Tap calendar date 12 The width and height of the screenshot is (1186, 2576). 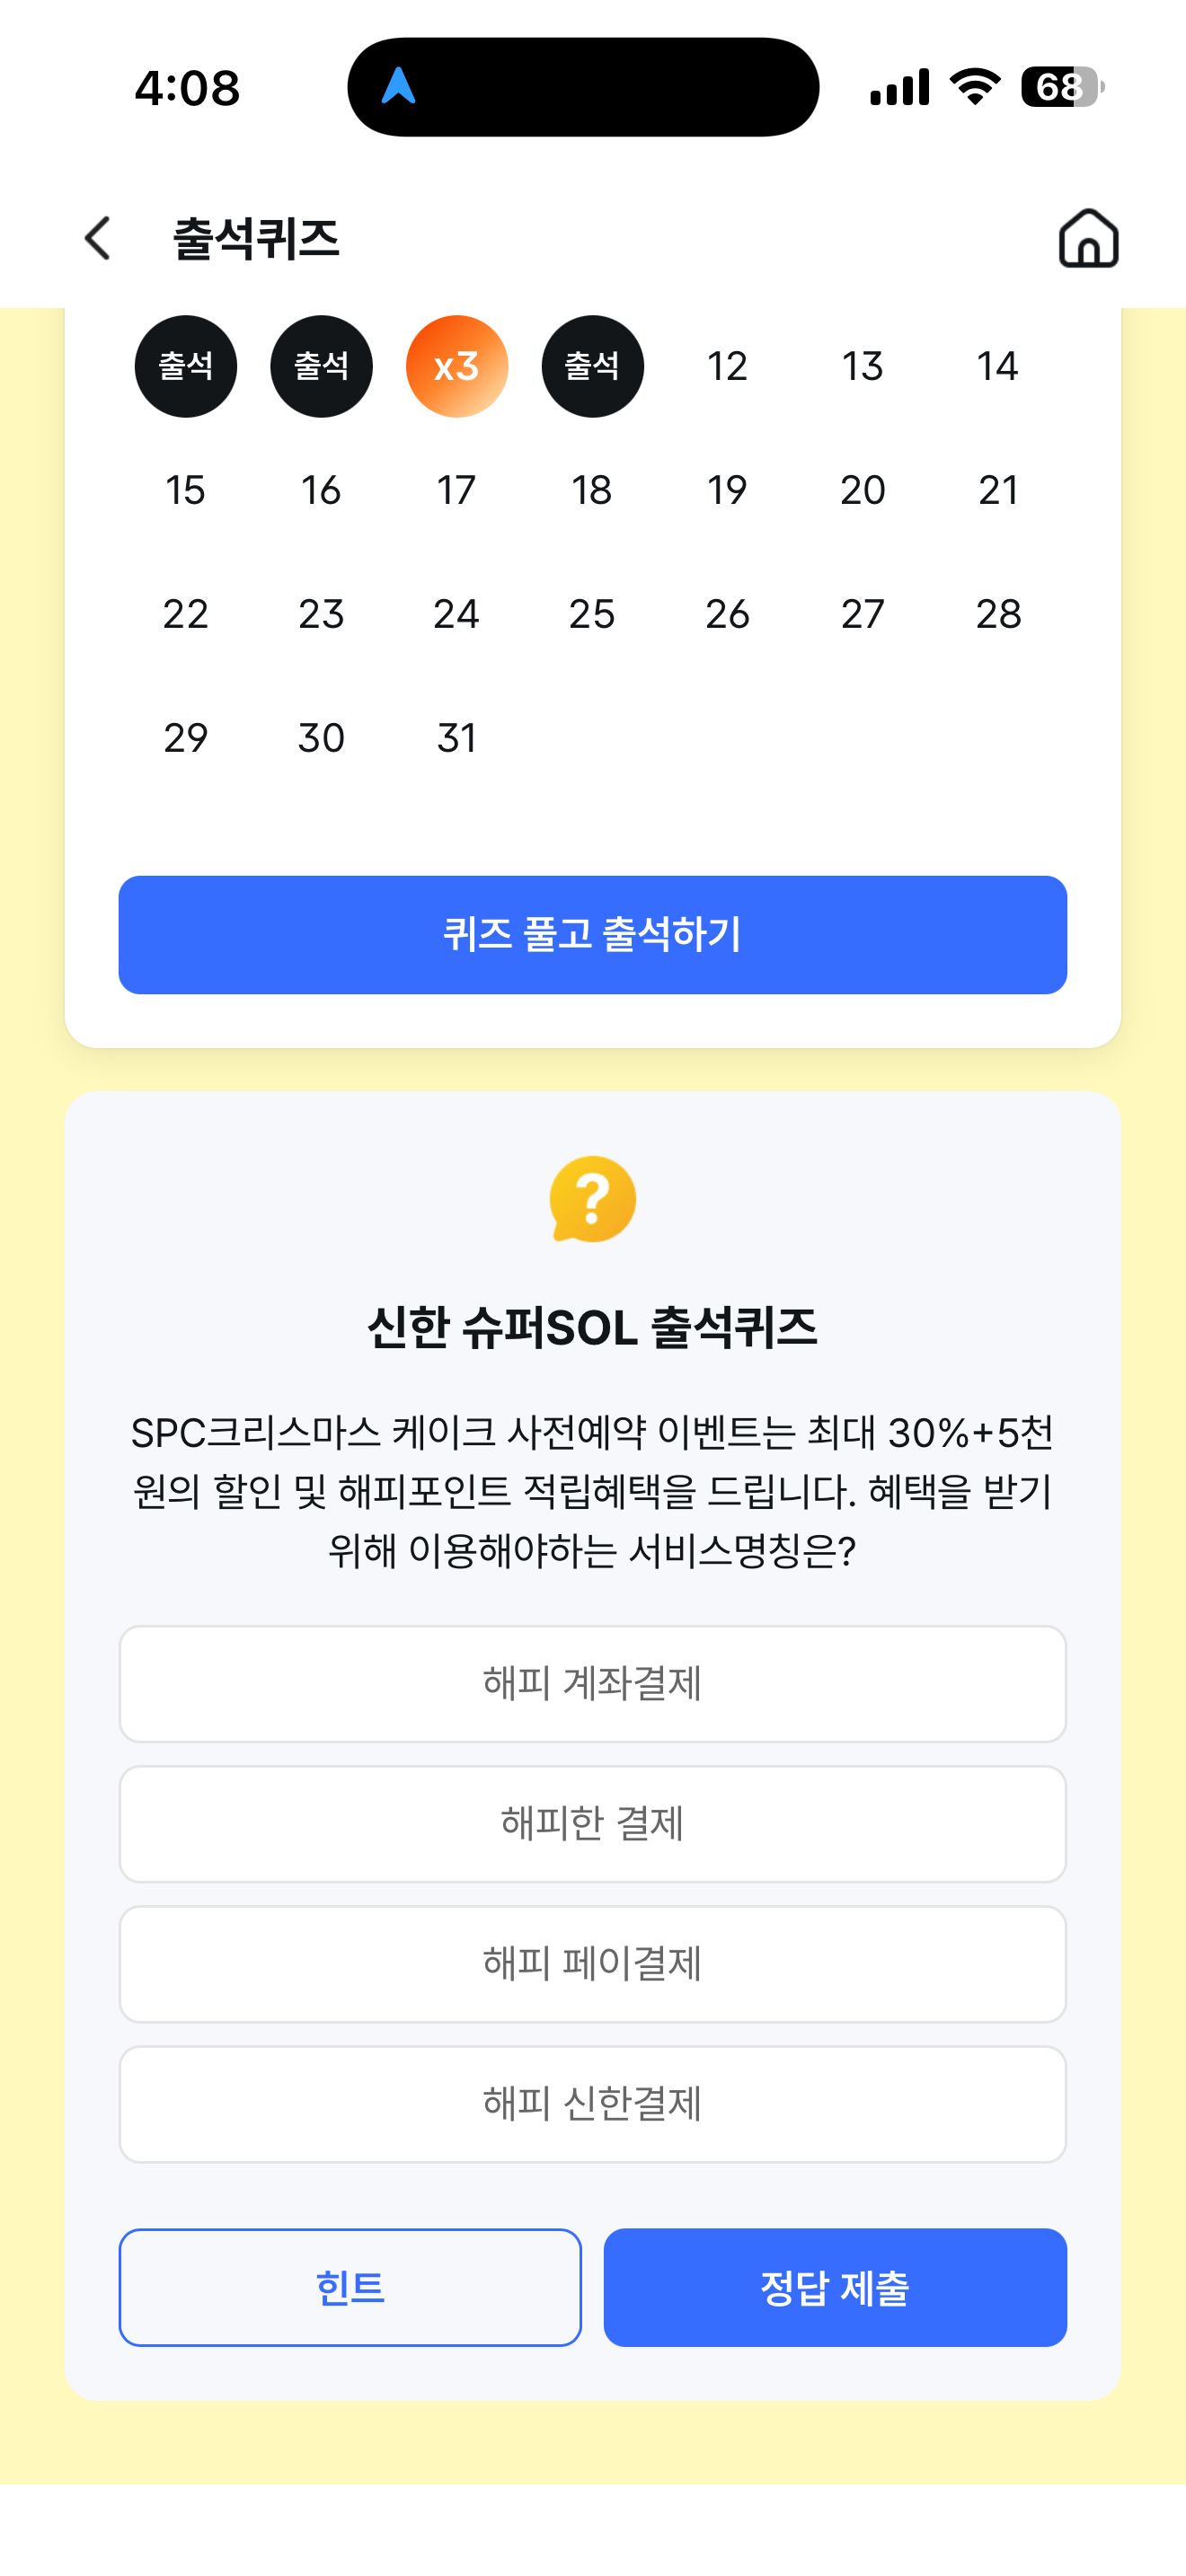(727, 366)
